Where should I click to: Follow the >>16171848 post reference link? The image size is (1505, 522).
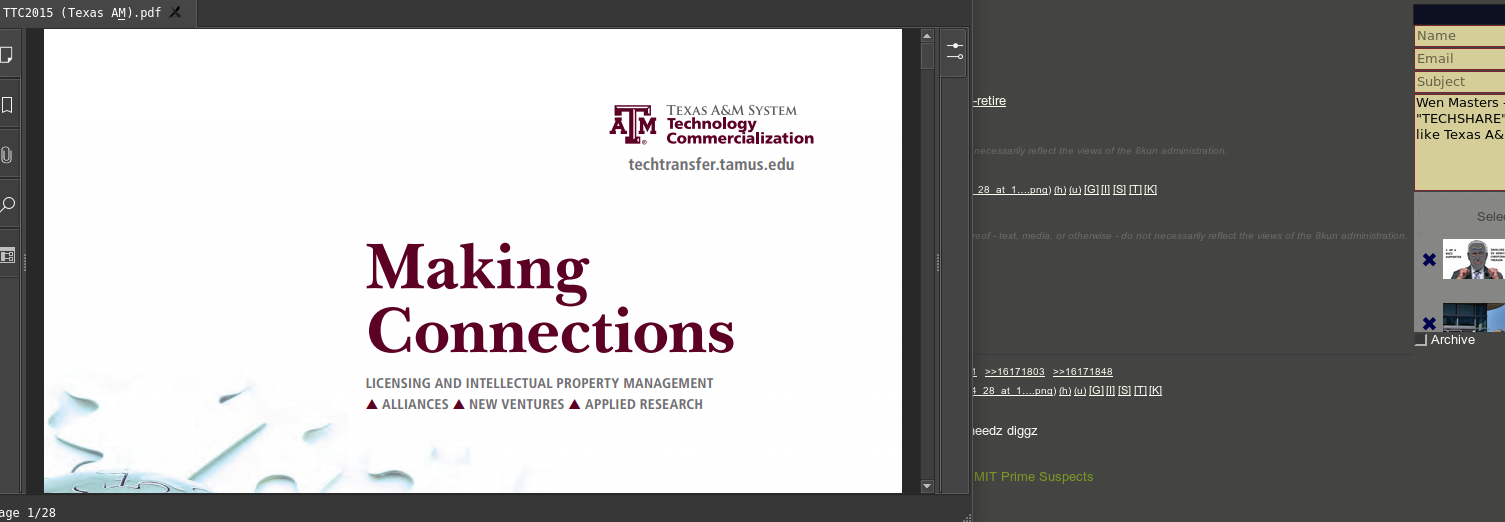(1082, 372)
